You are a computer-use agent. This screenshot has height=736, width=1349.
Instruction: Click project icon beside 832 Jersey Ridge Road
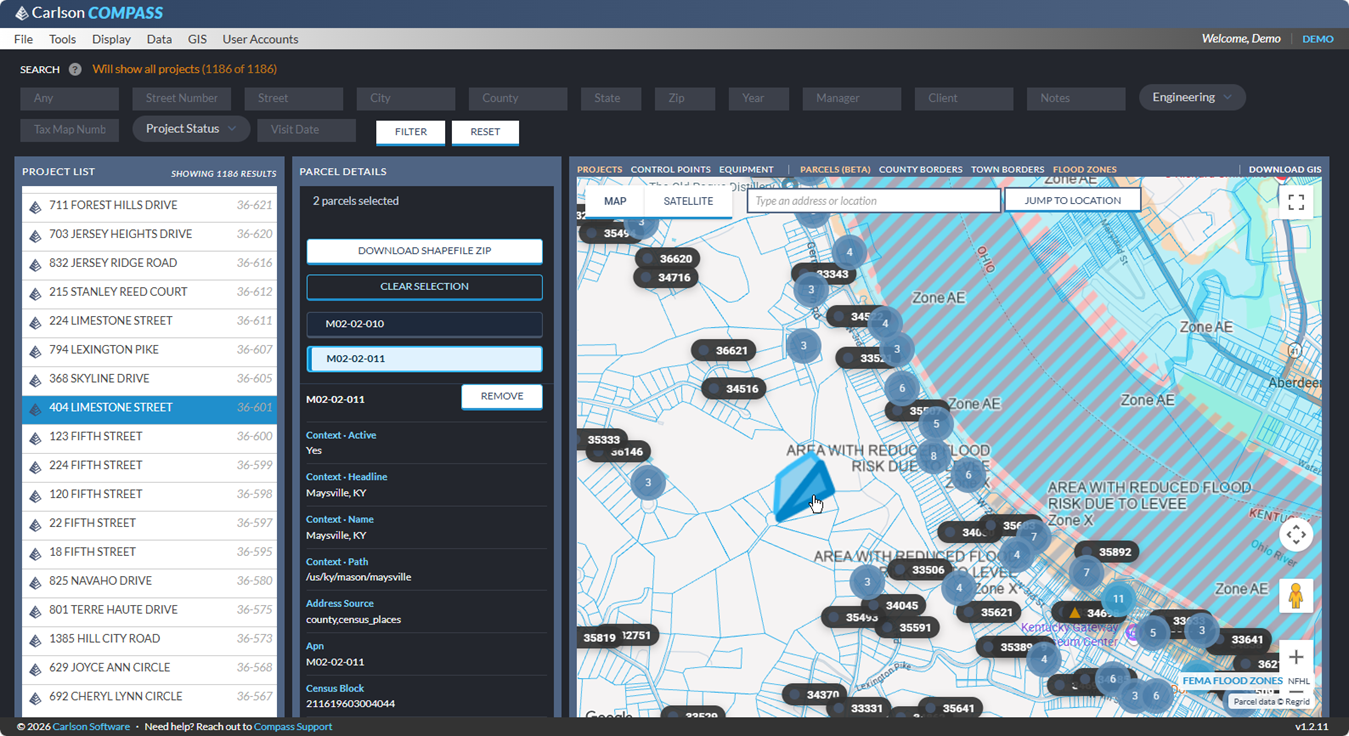(x=35, y=265)
